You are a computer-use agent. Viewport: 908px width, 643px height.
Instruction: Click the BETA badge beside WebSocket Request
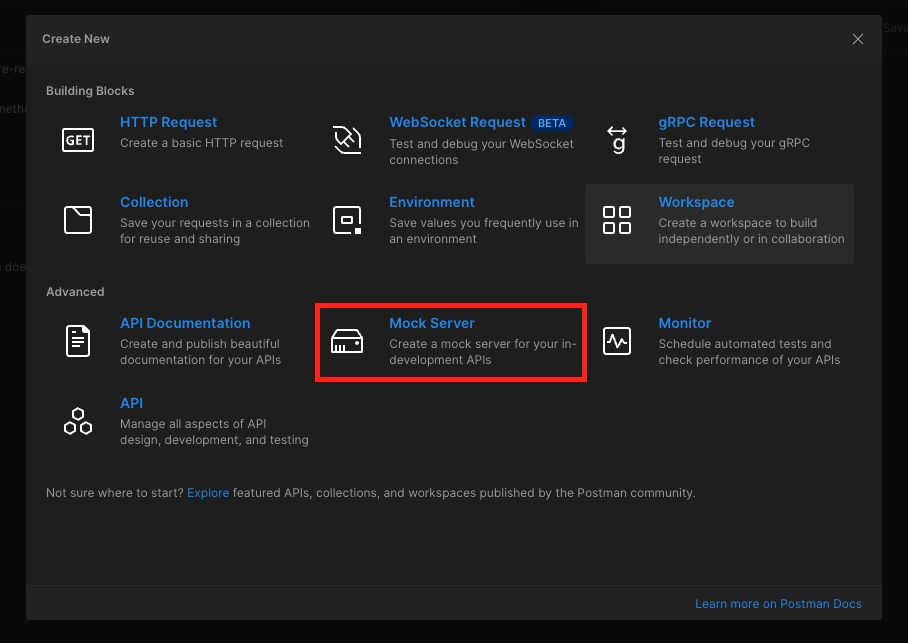552,123
